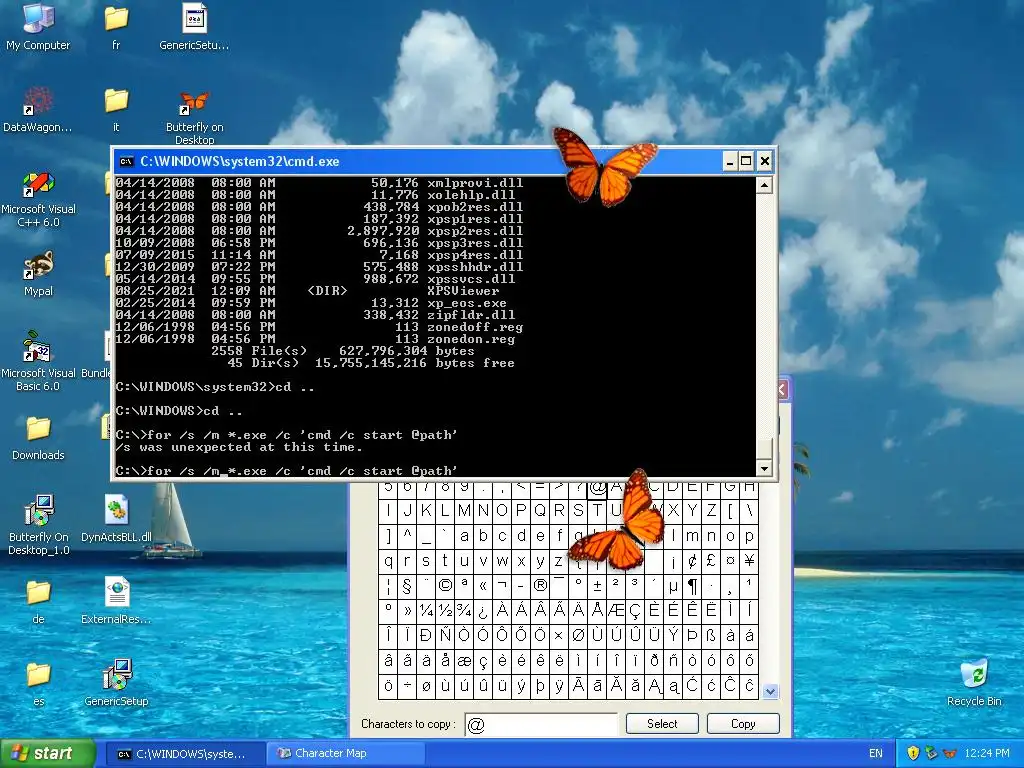This screenshot has width=1024, height=768.
Task: Click the Characters to copy field
Action: (541, 724)
